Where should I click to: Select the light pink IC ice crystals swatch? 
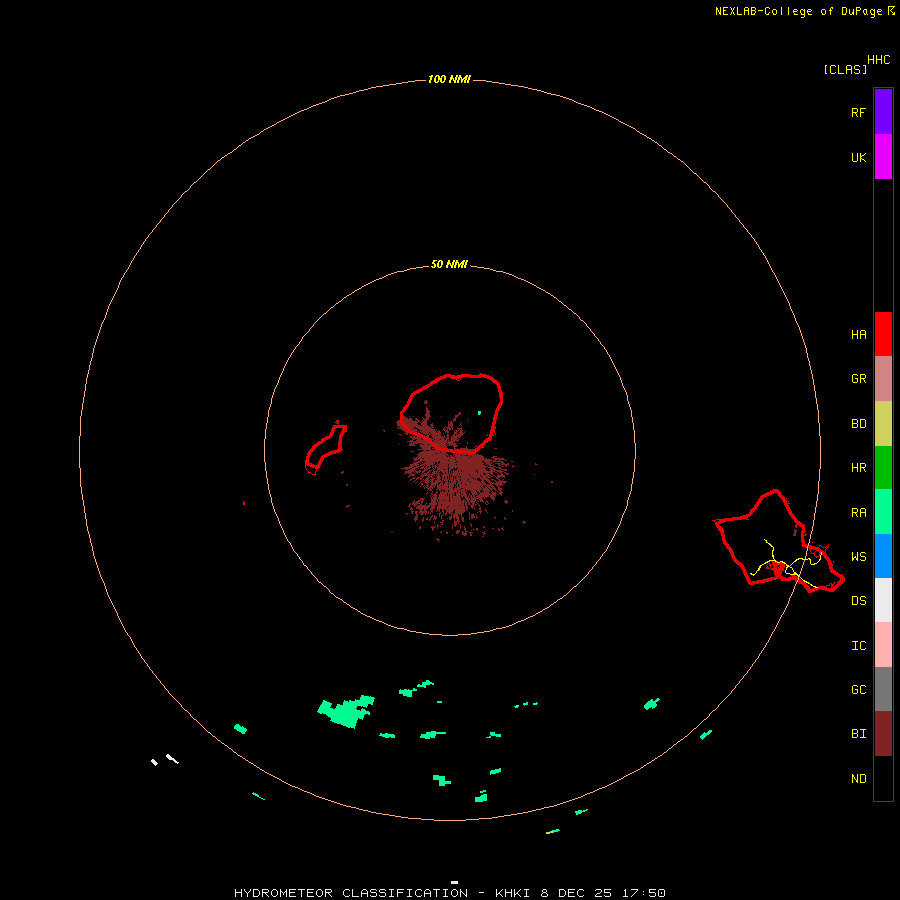(x=883, y=645)
